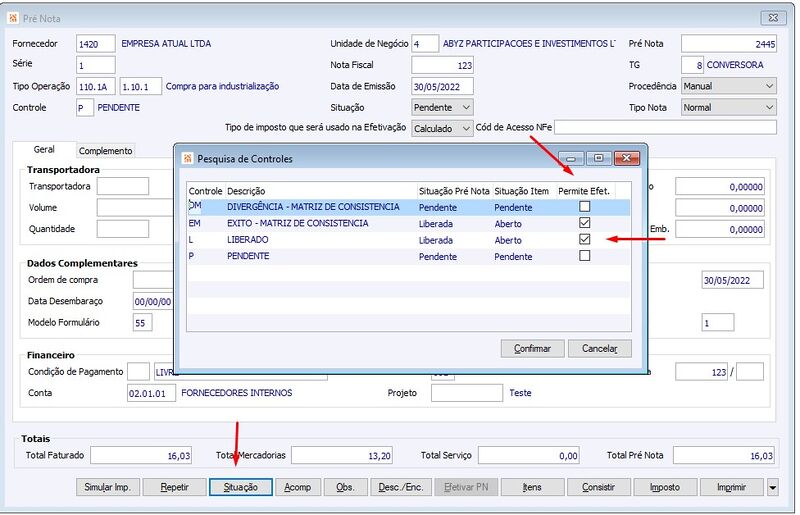Click the TG code field
Screen dimensions: 800x515
pyautogui.click(x=692, y=65)
